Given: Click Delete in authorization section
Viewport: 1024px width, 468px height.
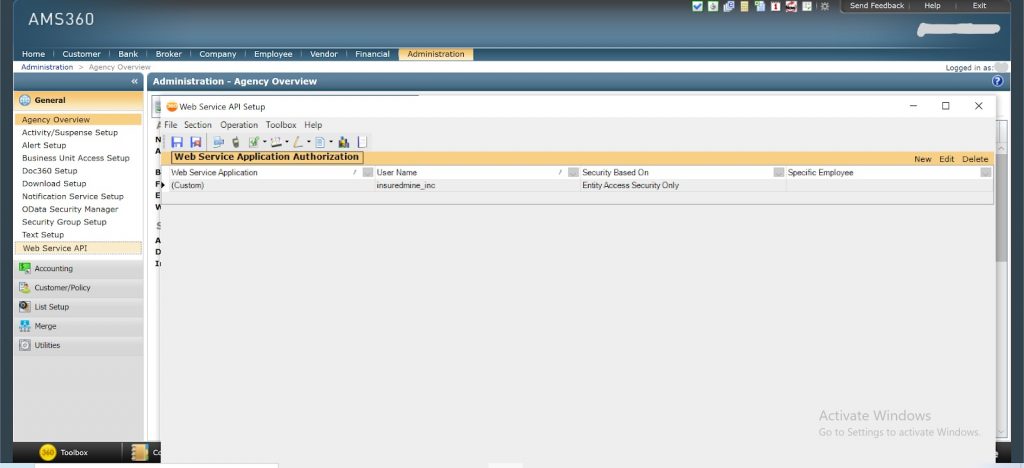Looking at the screenshot, I should tap(975, 159).
